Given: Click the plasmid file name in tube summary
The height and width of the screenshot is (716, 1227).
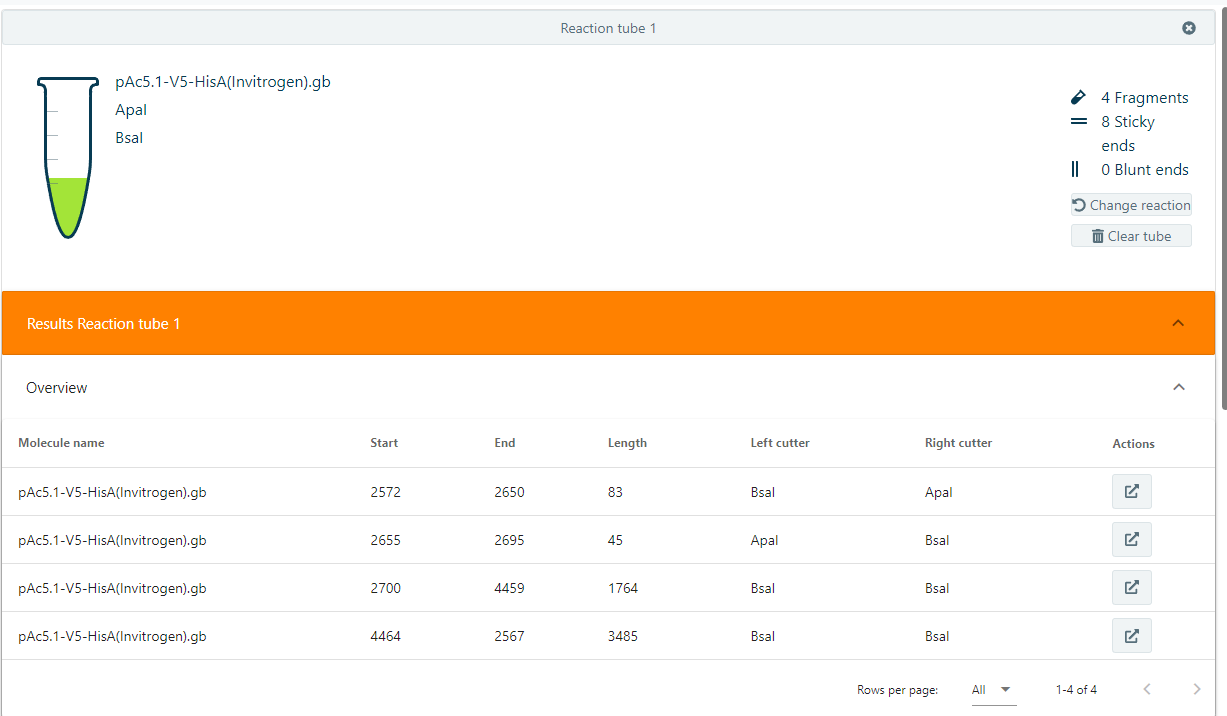Looking at the screenshot, I should pyautogui.click(x=222, y=82).
